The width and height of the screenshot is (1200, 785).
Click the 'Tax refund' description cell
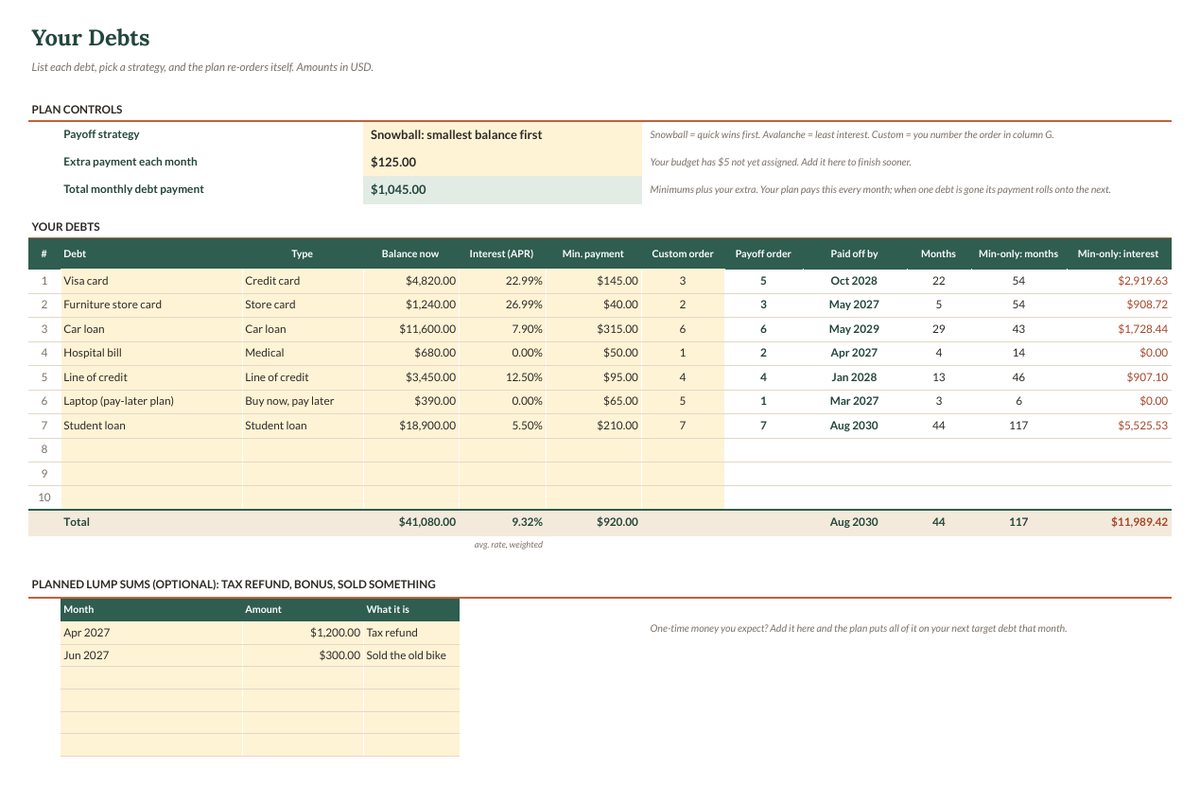[x=411, y=633]
